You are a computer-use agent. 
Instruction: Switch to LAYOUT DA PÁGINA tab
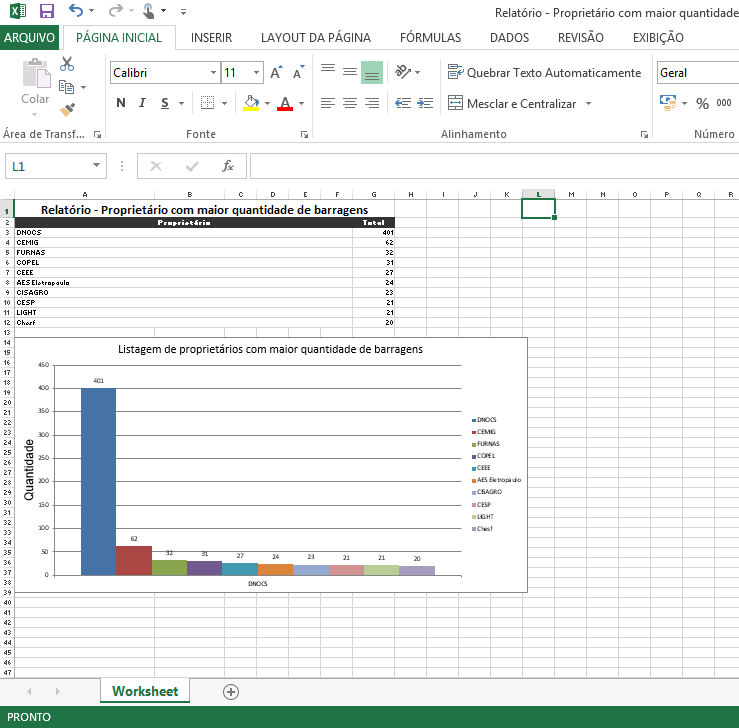[316, 38]
